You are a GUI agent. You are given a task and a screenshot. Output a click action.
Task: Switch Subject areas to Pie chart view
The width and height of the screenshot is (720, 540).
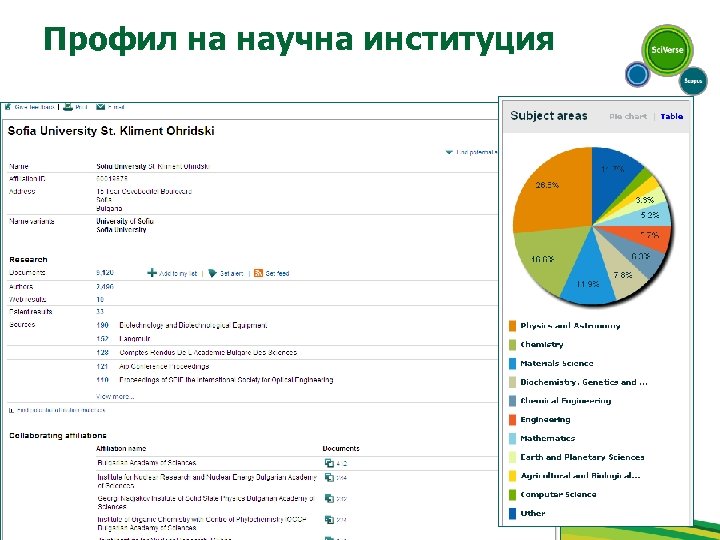pos(628,116)
